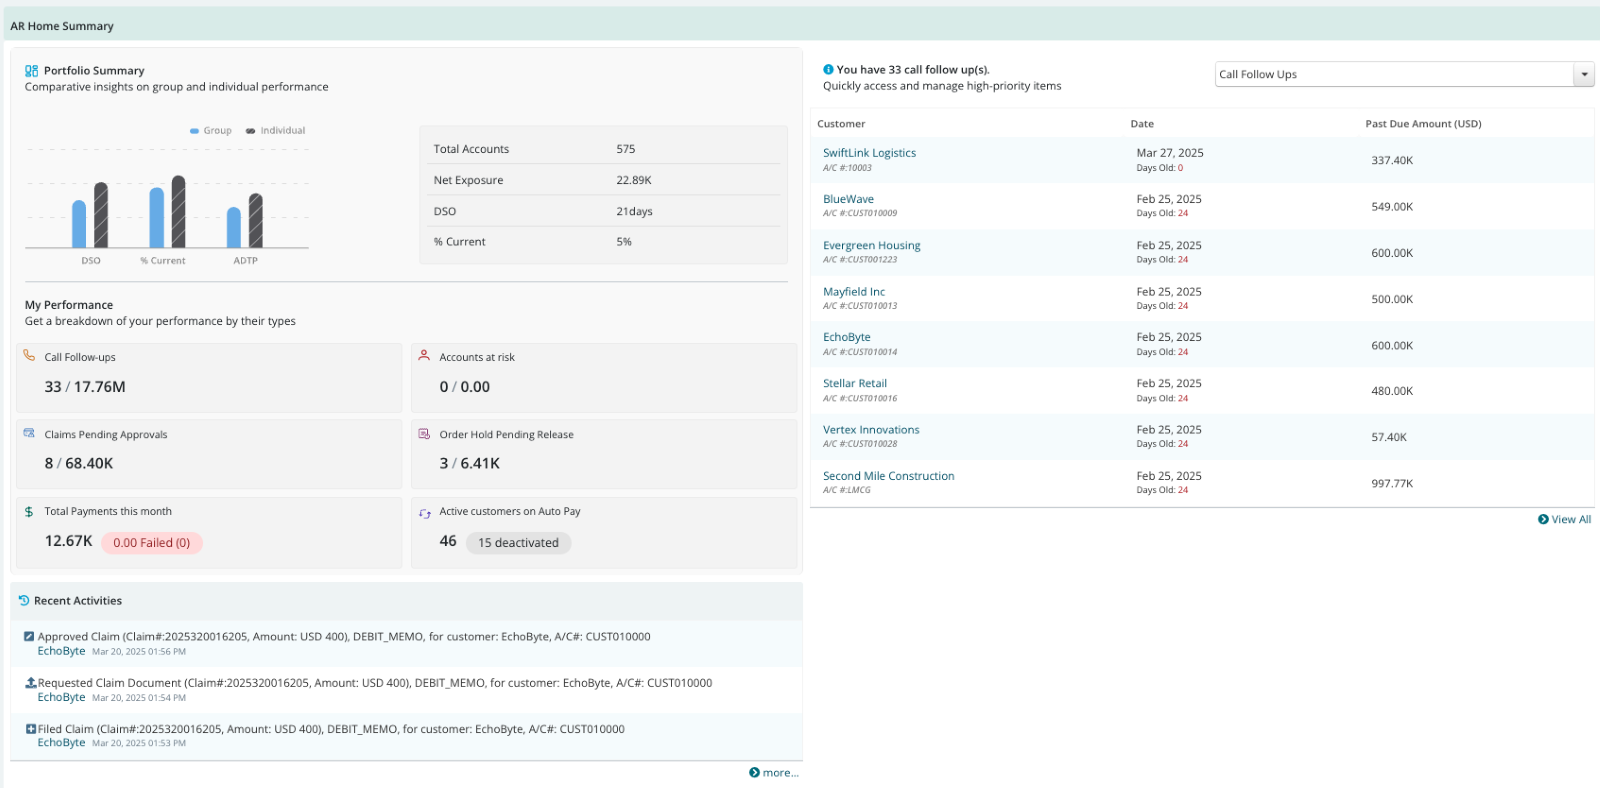Click the 0.00 Failed (0) badge
The width and height of the screenshot is (1600, 788).
152,543
